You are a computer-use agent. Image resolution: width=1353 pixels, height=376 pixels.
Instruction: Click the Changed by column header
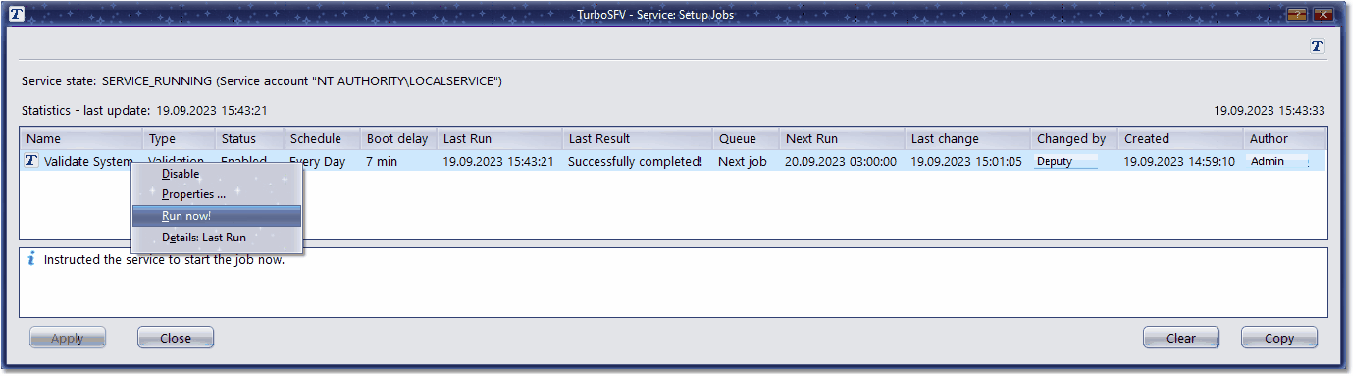pyautogui.click(x=1074, y=139)
